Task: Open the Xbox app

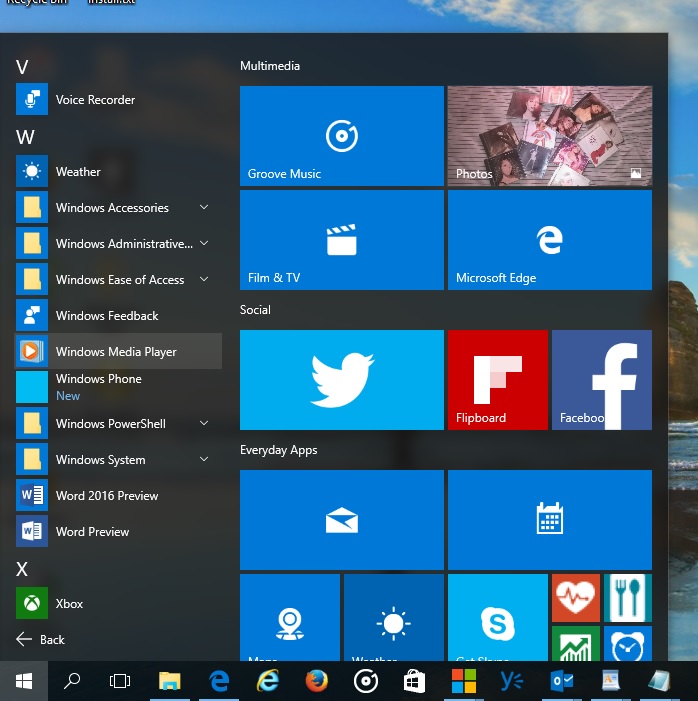Action: click(118, 604)
